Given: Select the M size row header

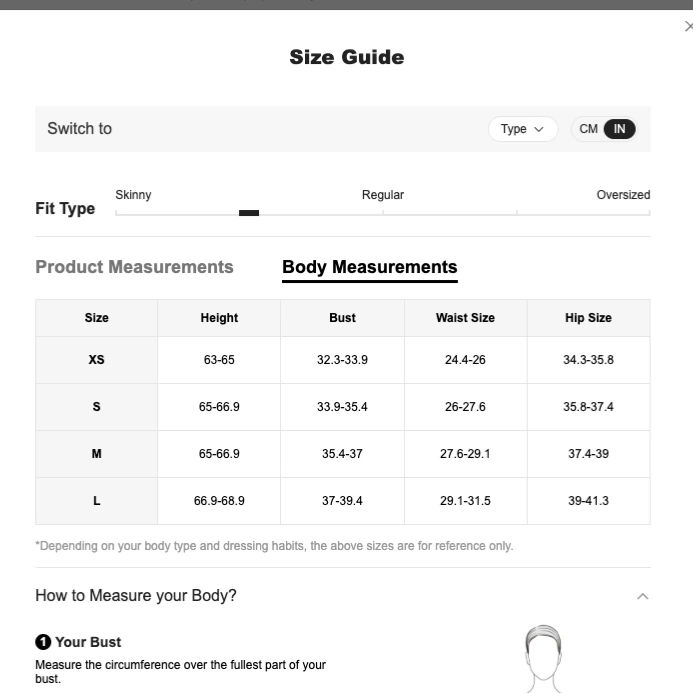Looking at the screenshot, I should coord(96,454).
